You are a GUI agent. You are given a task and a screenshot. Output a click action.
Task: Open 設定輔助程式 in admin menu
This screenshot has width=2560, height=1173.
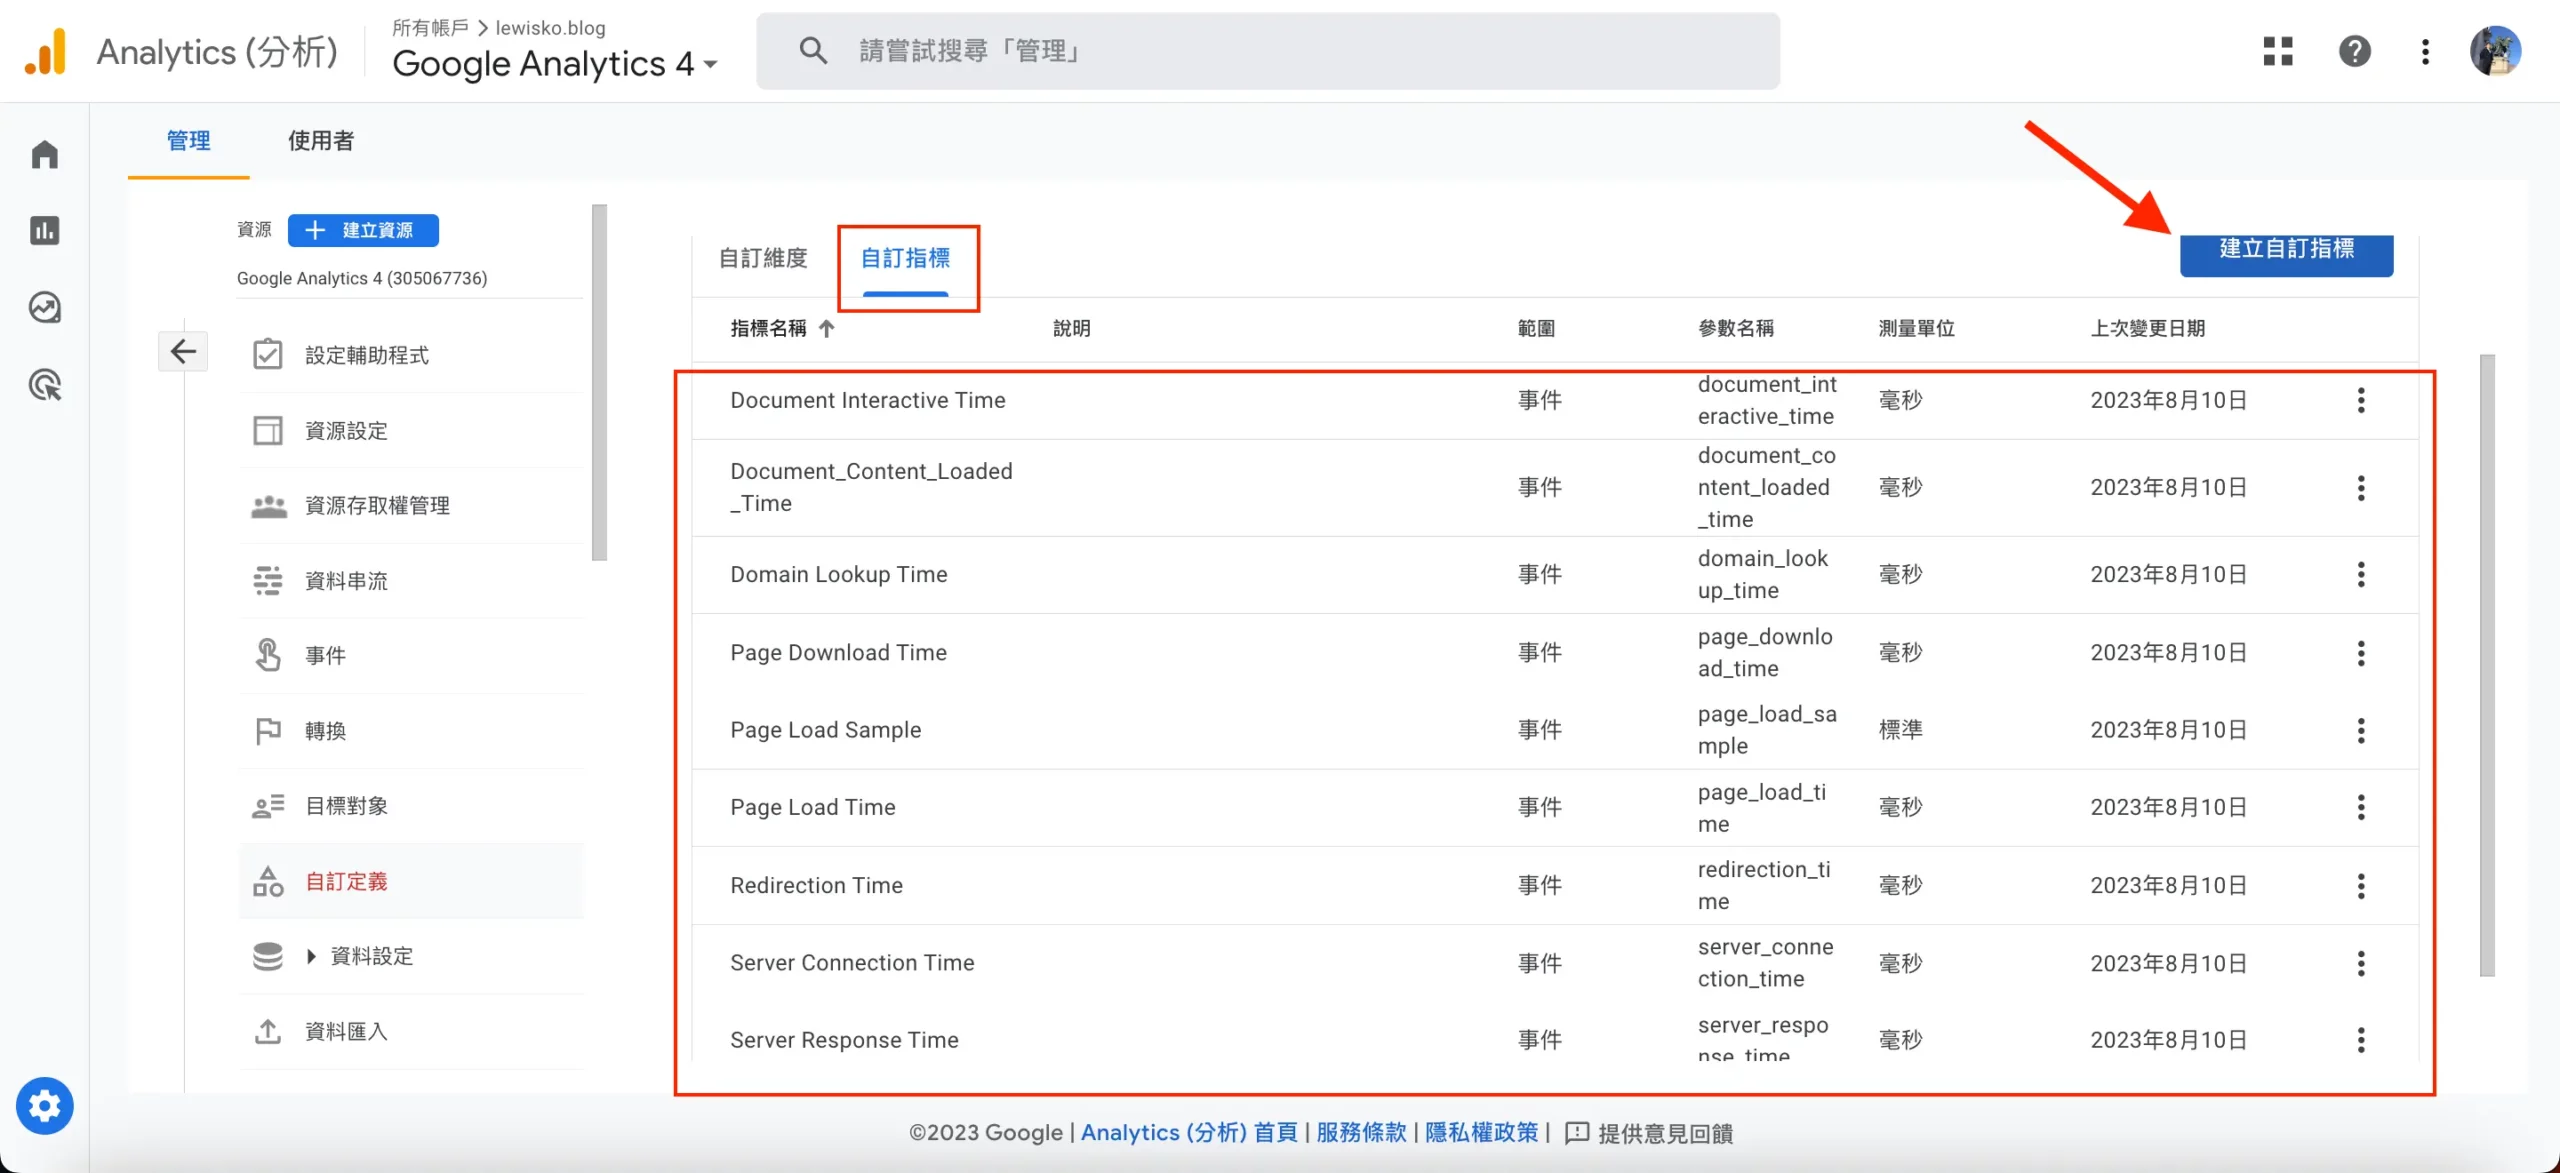411,355
